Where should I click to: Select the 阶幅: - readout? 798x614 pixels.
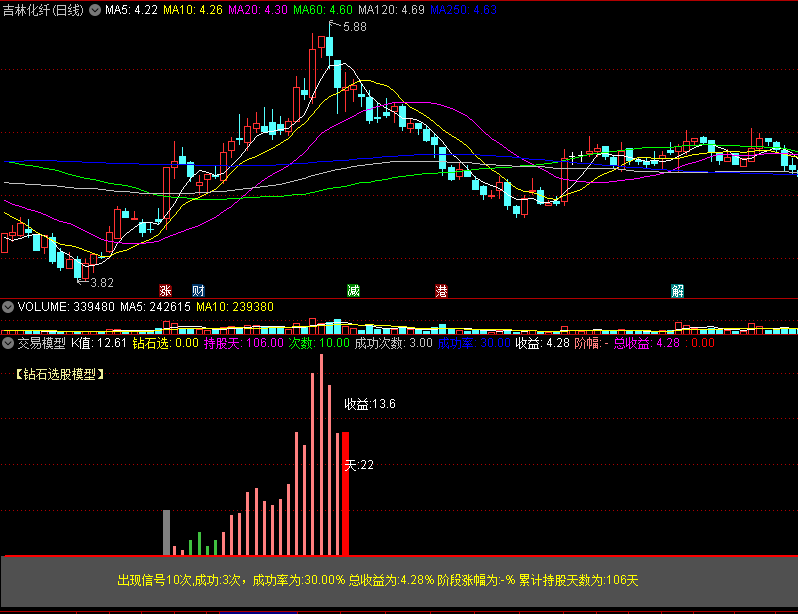point(591,343)
